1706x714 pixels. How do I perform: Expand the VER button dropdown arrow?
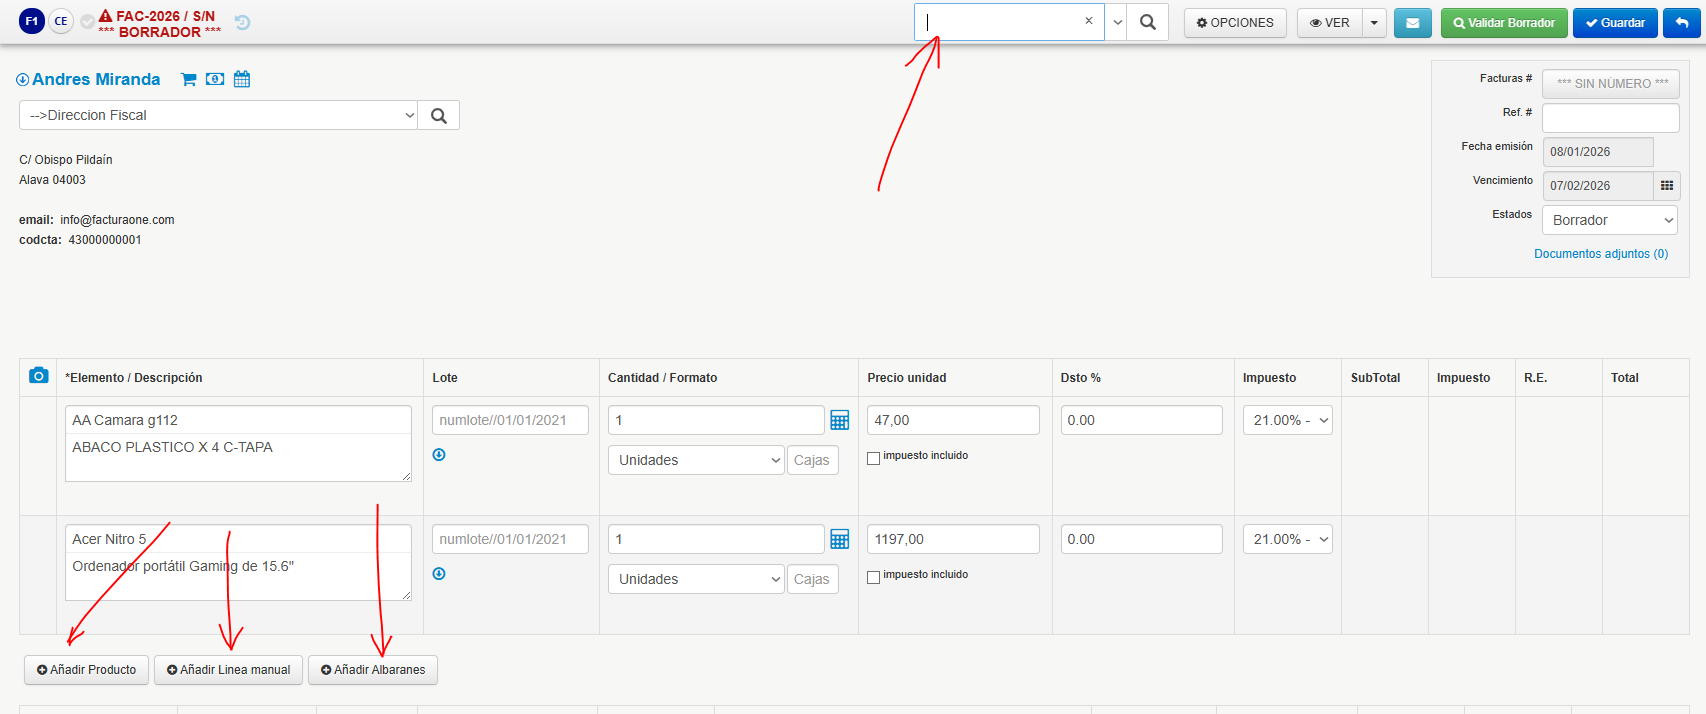point(1374,23)
